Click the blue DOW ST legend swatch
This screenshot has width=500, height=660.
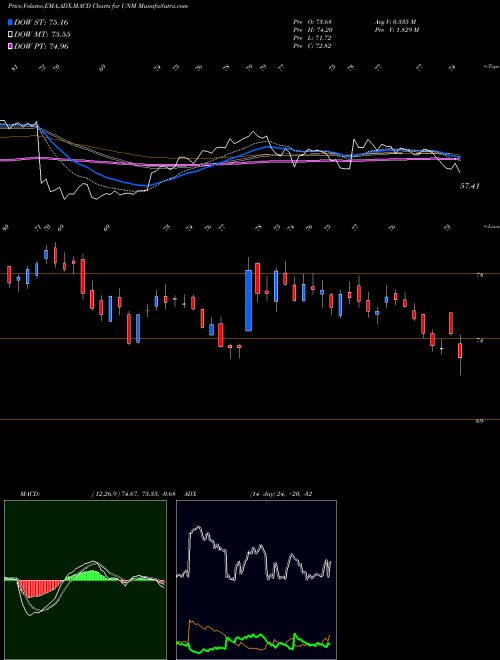(x=10, y=22)
